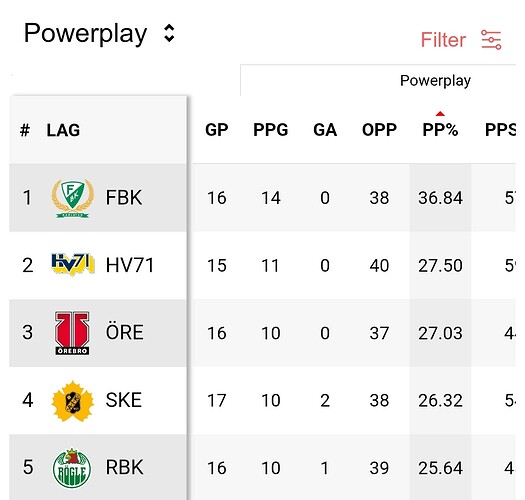
Task: Sort by GA column header
Action: point(325,130)
